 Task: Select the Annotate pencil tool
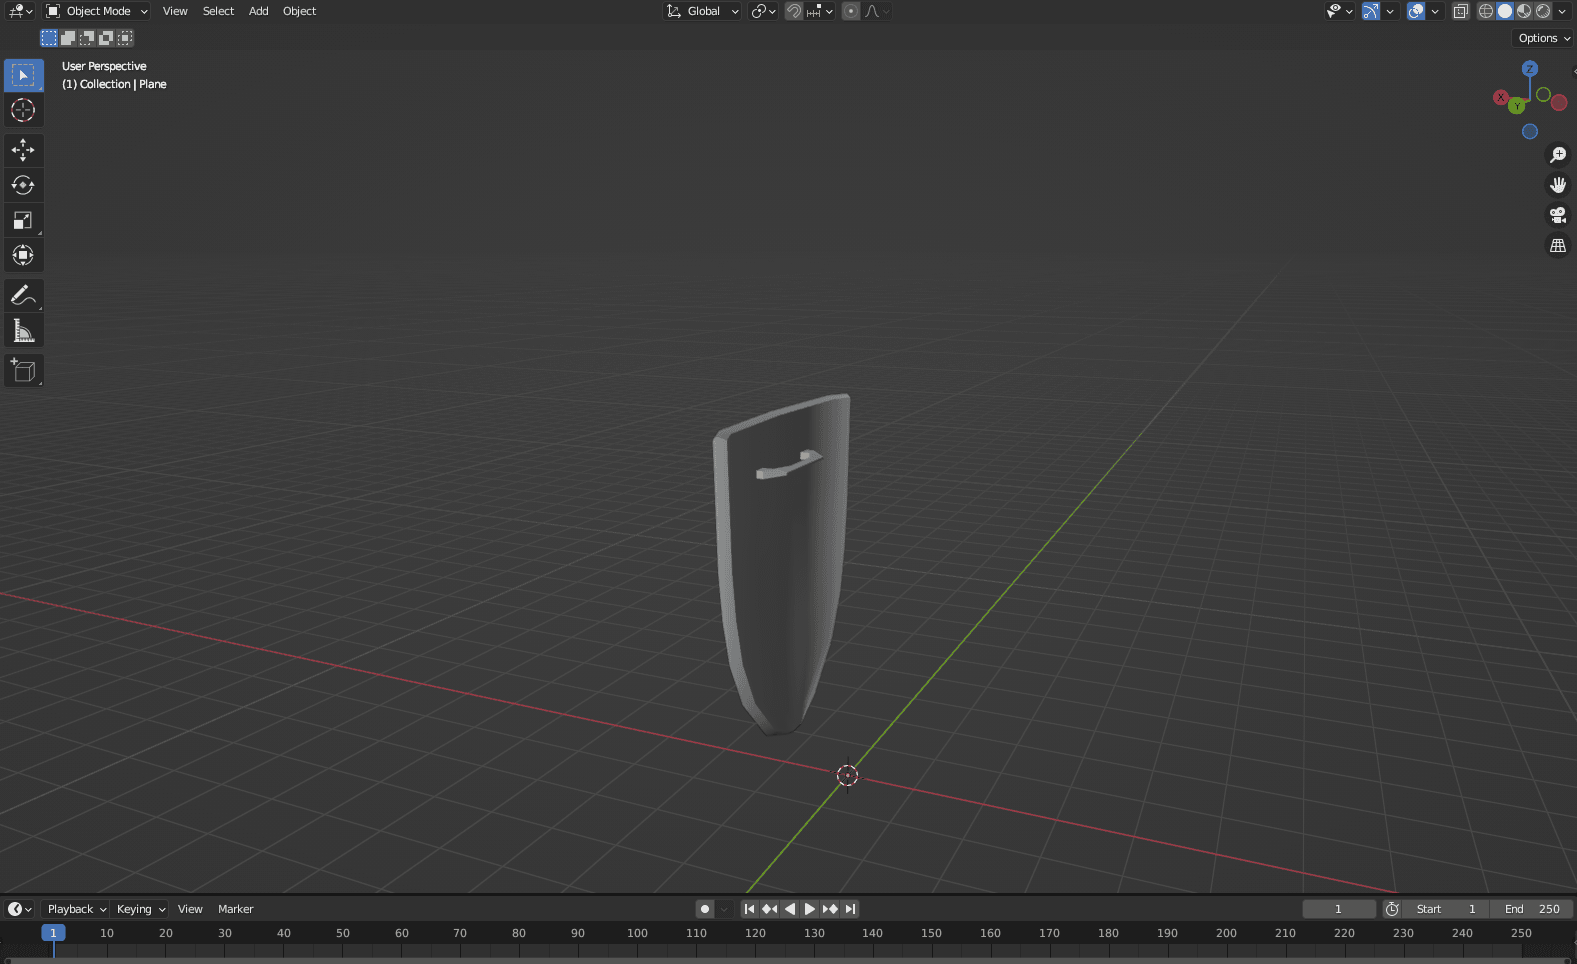(23, 296)
